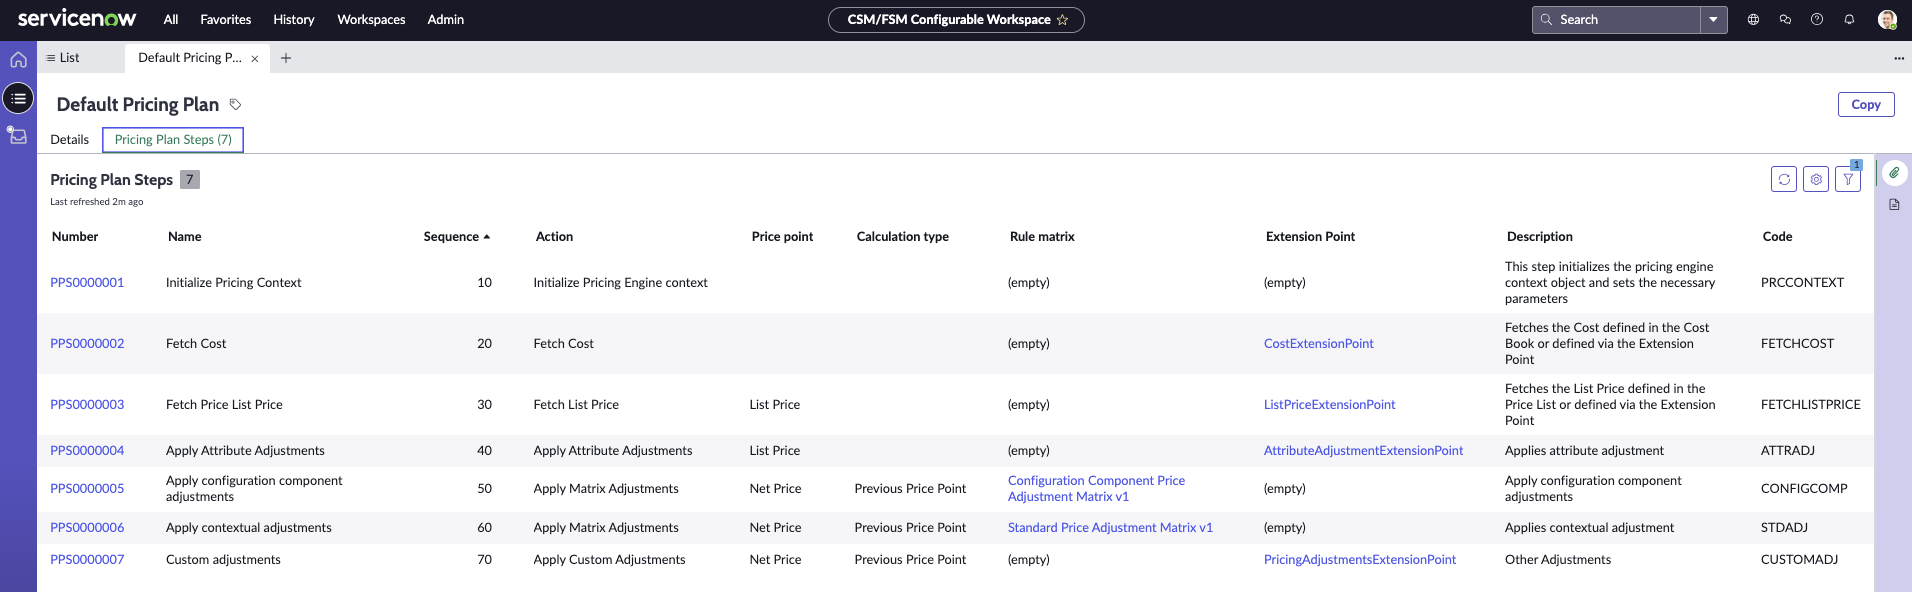Image resolution: width=1912 pixels, height=592 pixels.
Task: Close the Default Pricing Plan tab
Action: tap(255, 59)
